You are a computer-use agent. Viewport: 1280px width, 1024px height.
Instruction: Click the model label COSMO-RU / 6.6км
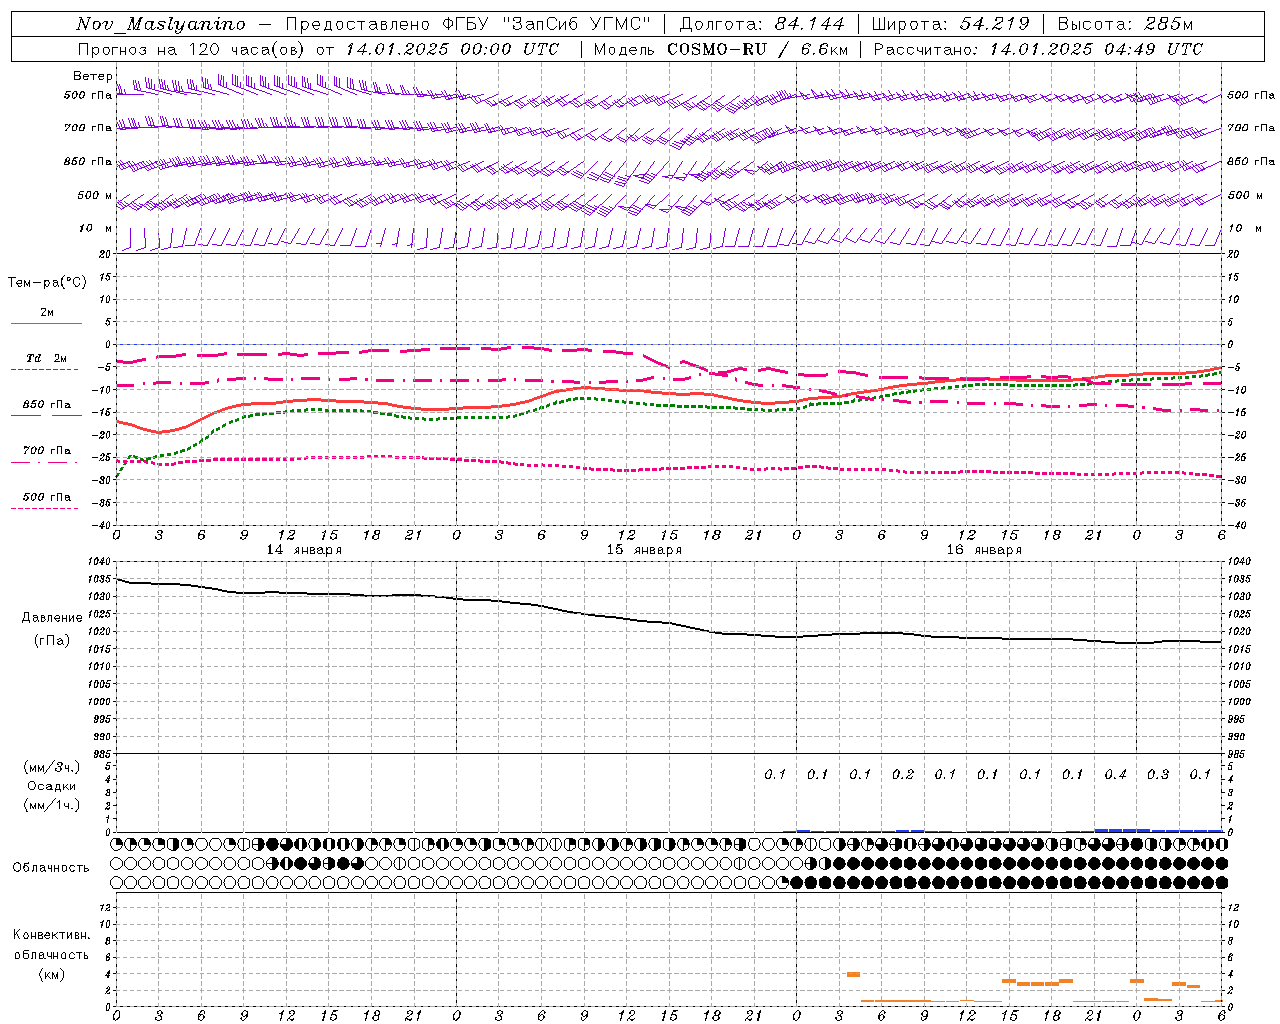click(x=758, y=49)
